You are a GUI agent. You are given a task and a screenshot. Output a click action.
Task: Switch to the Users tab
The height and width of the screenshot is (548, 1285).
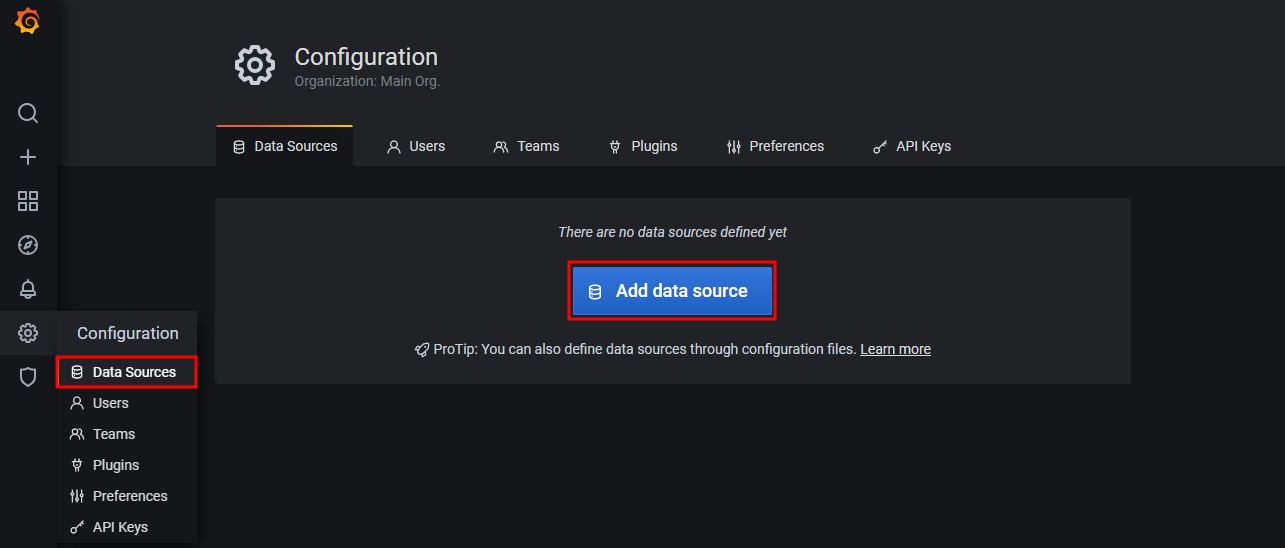point(416,146)
